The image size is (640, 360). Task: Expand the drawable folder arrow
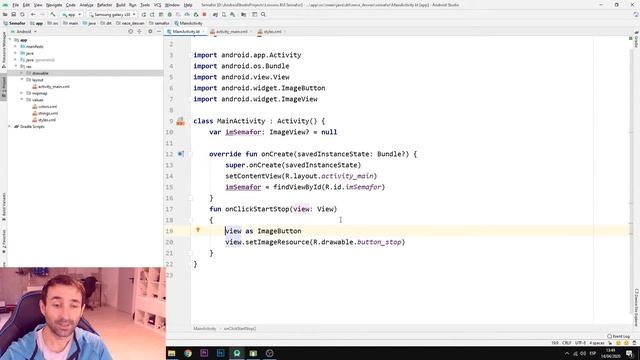tap(22, 73)
